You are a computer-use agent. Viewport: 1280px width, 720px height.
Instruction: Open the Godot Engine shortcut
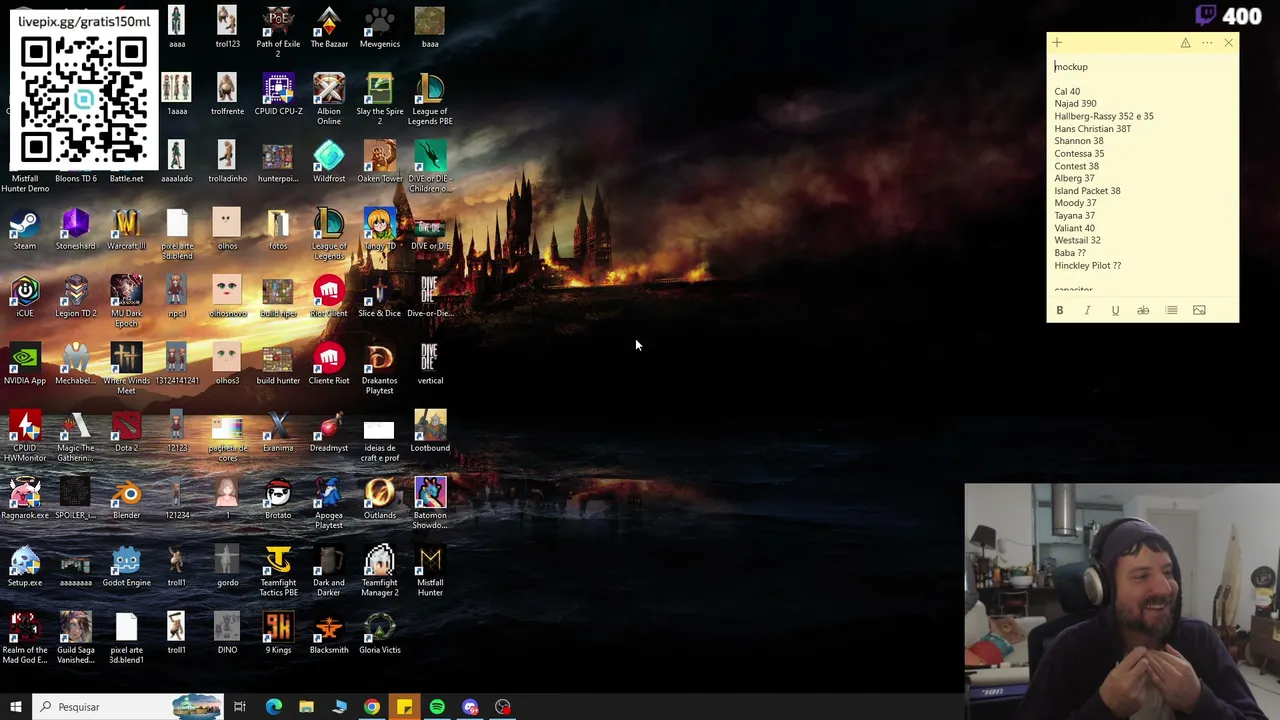(126, 566)
